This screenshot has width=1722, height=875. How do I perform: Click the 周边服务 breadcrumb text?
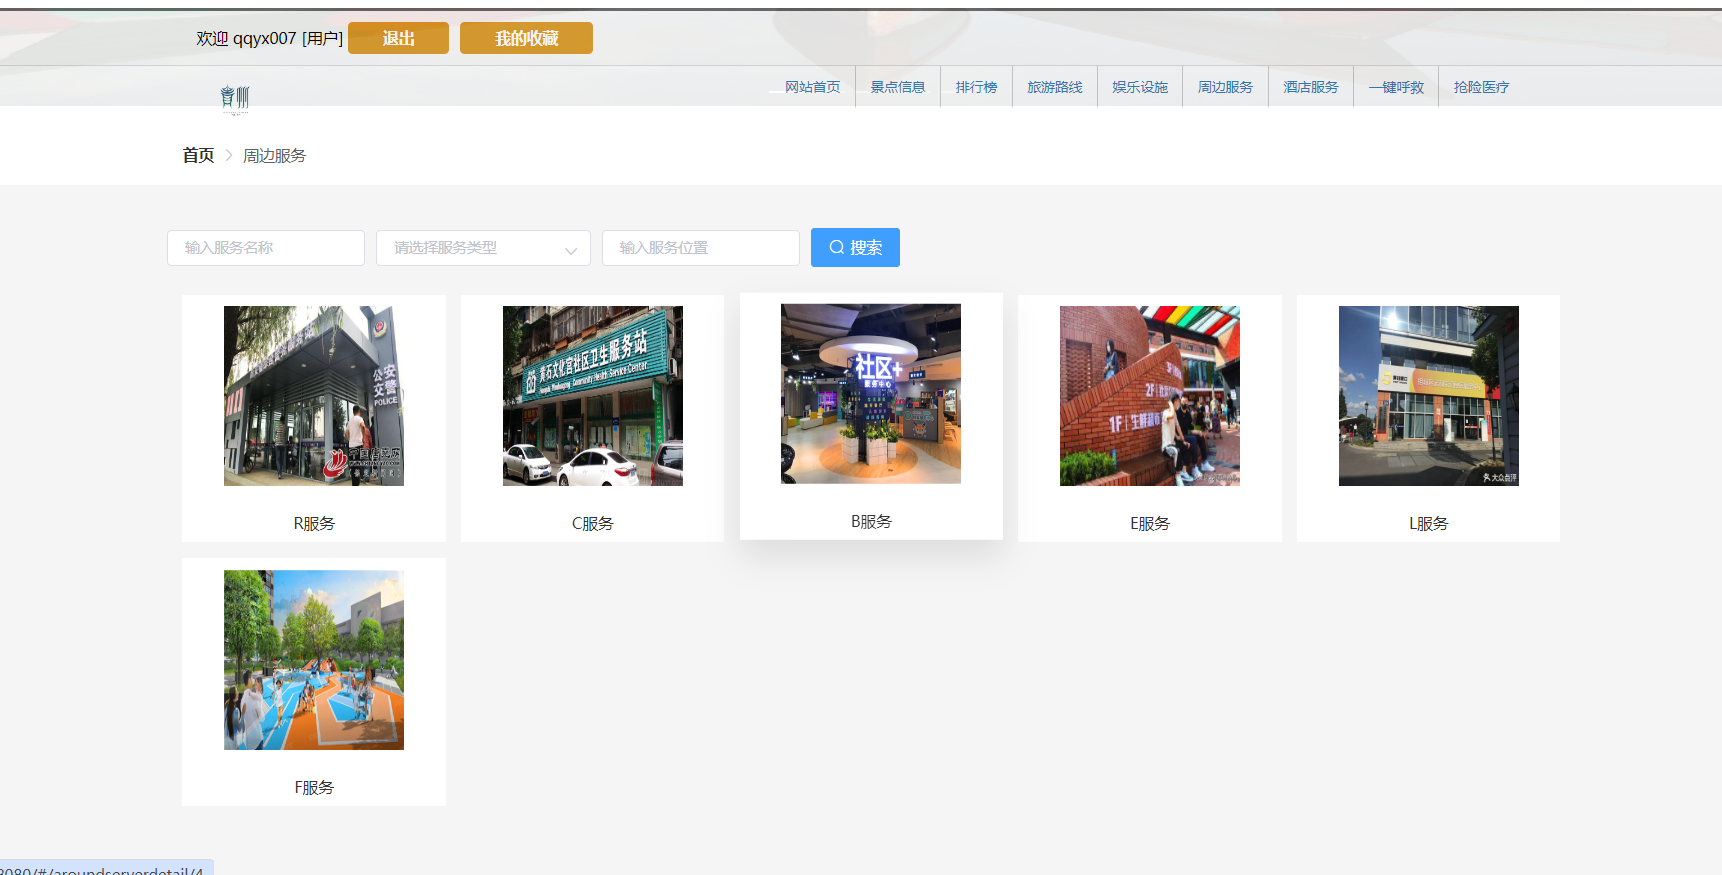point(274,156)
